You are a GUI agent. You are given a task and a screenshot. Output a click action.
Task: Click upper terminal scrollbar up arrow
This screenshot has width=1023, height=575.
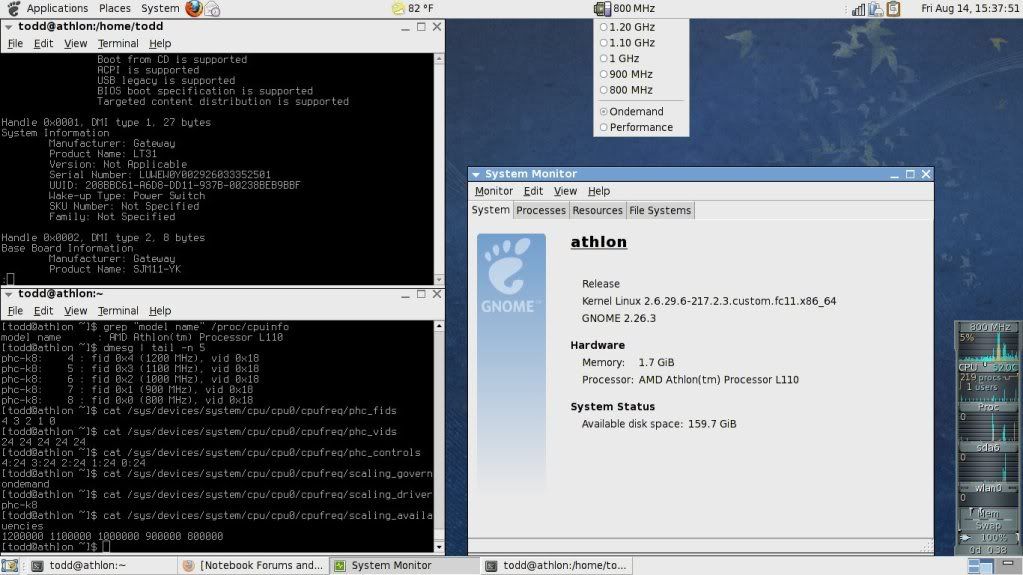click(x=439, y=59)
